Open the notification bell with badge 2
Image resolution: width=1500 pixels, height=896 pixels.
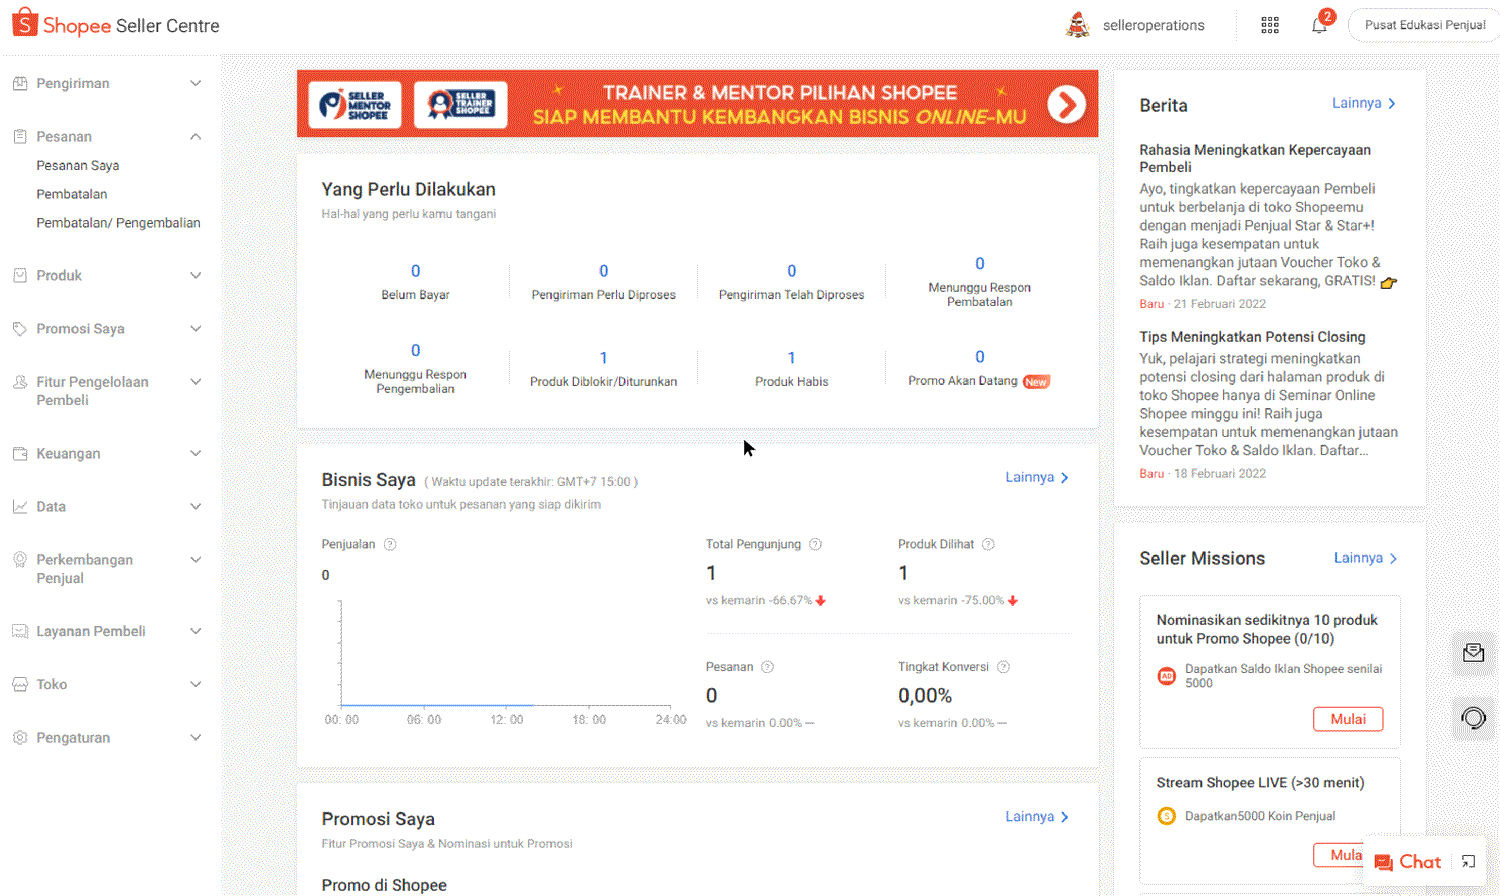[x=1318, y=25]
